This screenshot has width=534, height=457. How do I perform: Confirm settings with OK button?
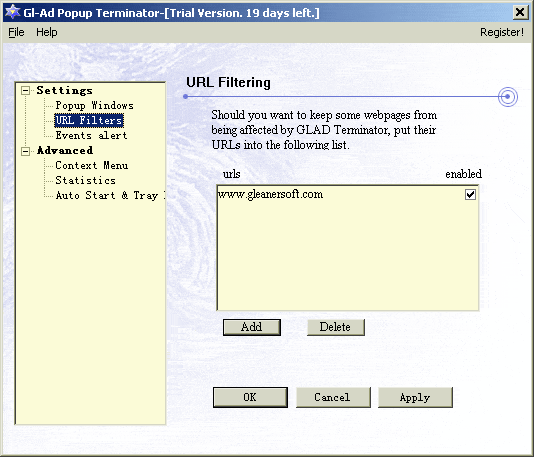(250, 397)
